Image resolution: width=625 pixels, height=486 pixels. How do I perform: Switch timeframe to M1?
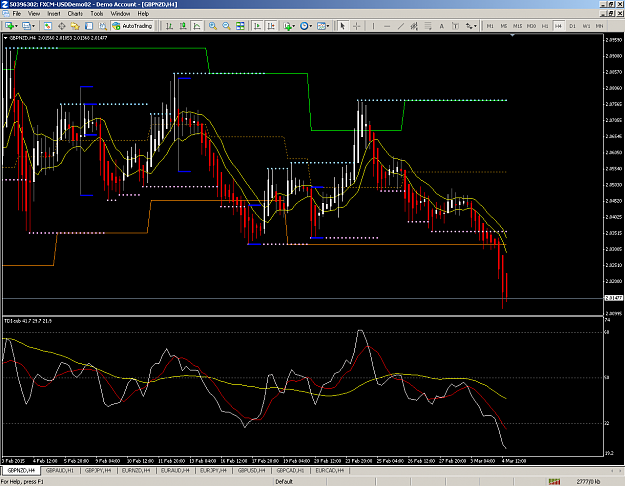point(490,26)
